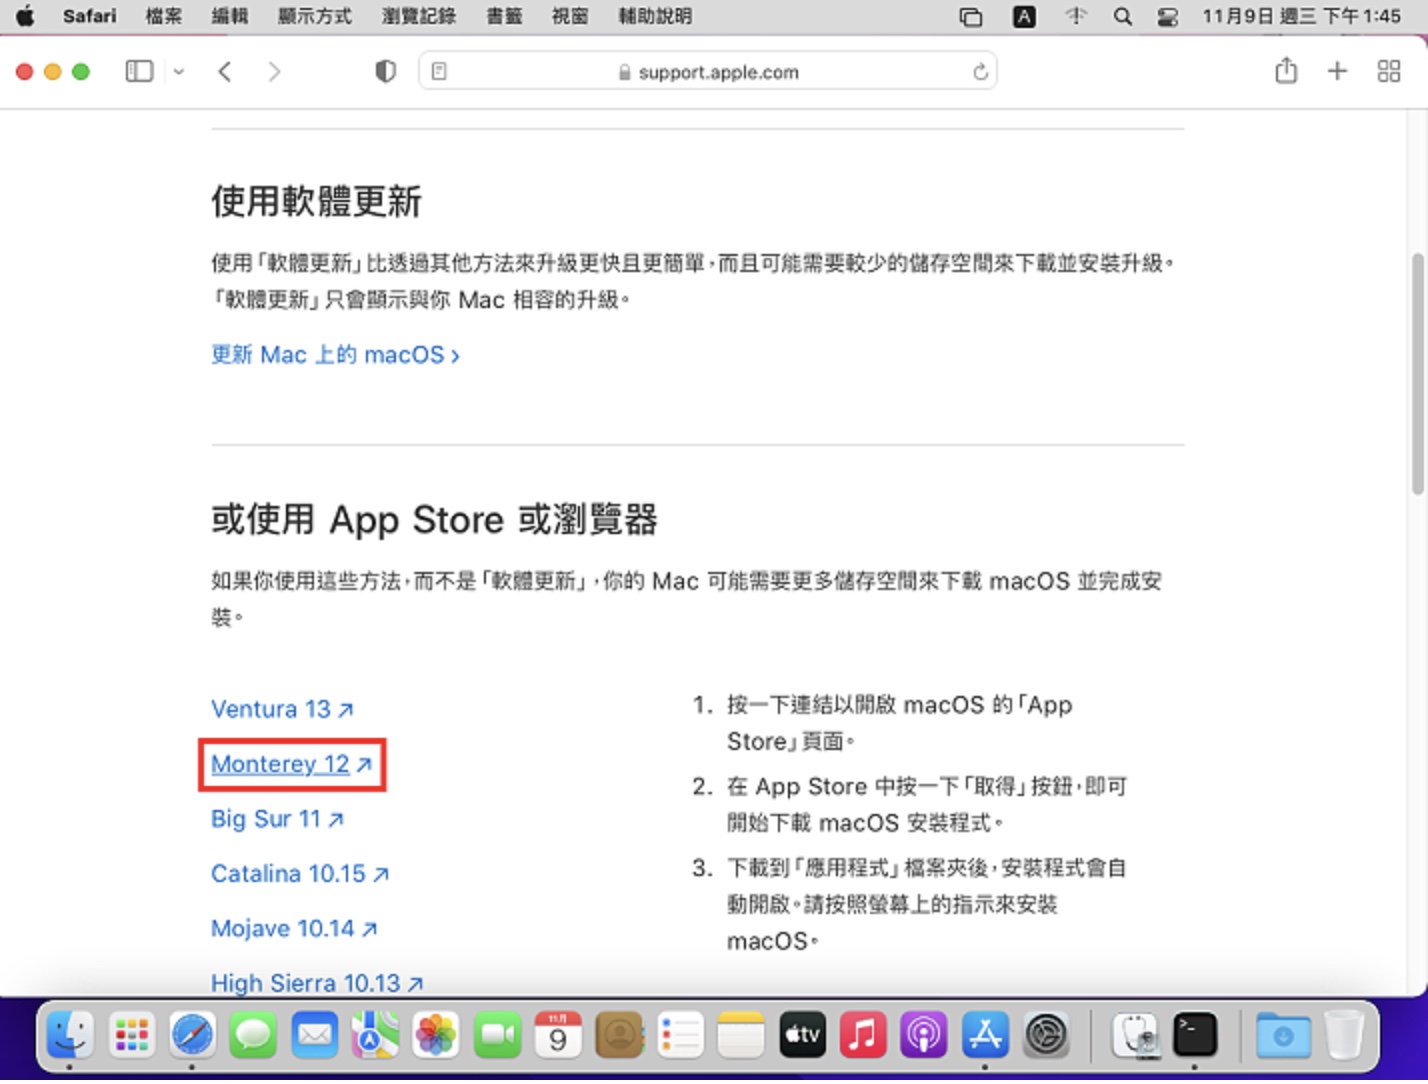Image resolution: width=1428 pixels, height=1084 pixels.
Task: Open the Safari menu
Action: click(89, 16)
